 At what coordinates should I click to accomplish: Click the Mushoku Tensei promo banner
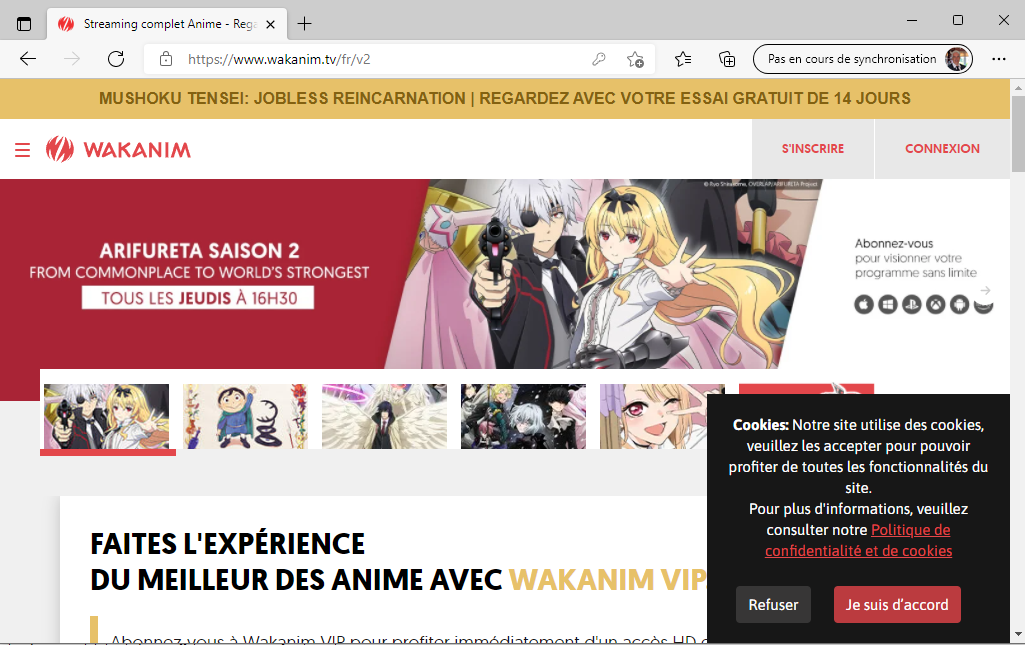(x=505, y=99)
